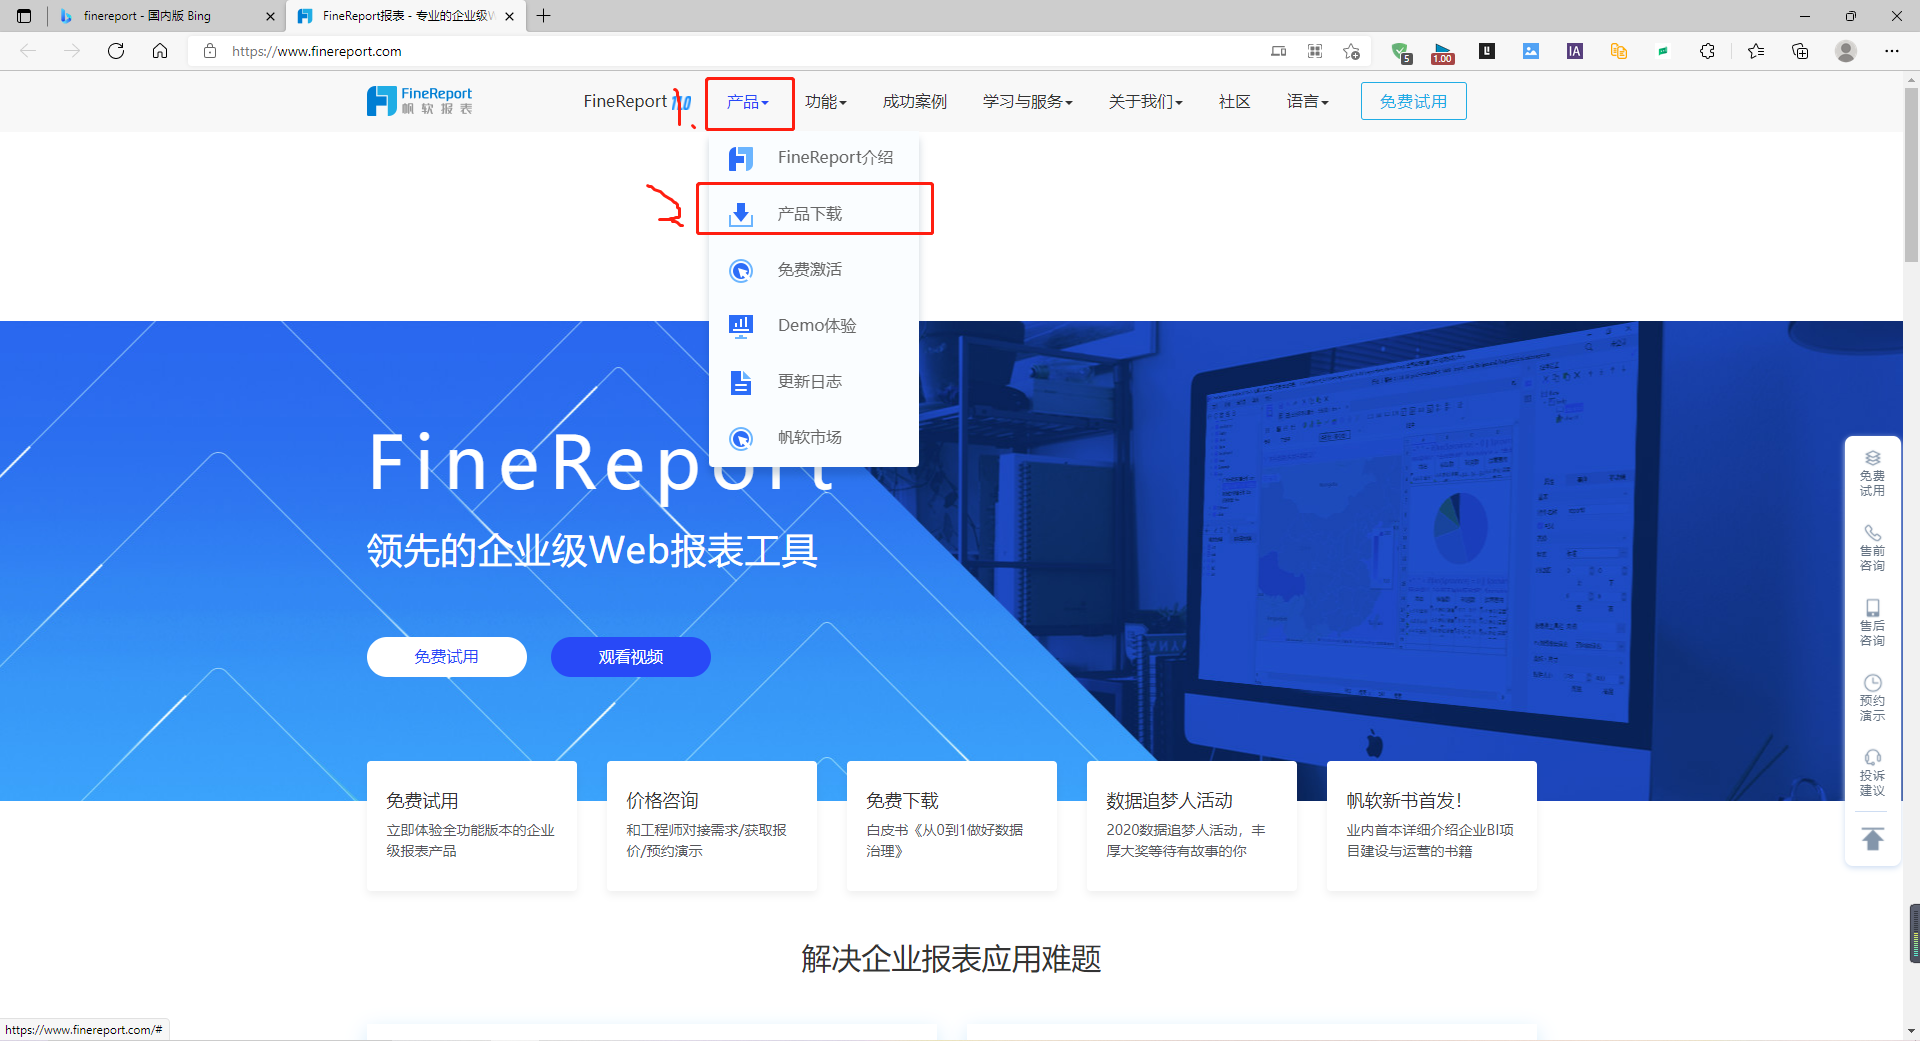Click the 免费激活 globe icon

coord(741,269)
